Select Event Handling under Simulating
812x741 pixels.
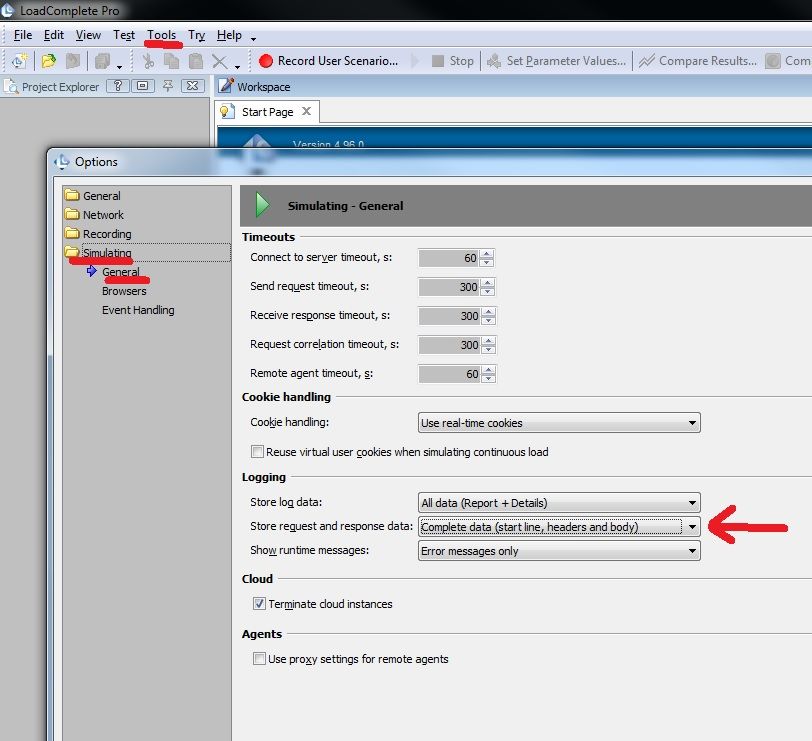[138, 310]
